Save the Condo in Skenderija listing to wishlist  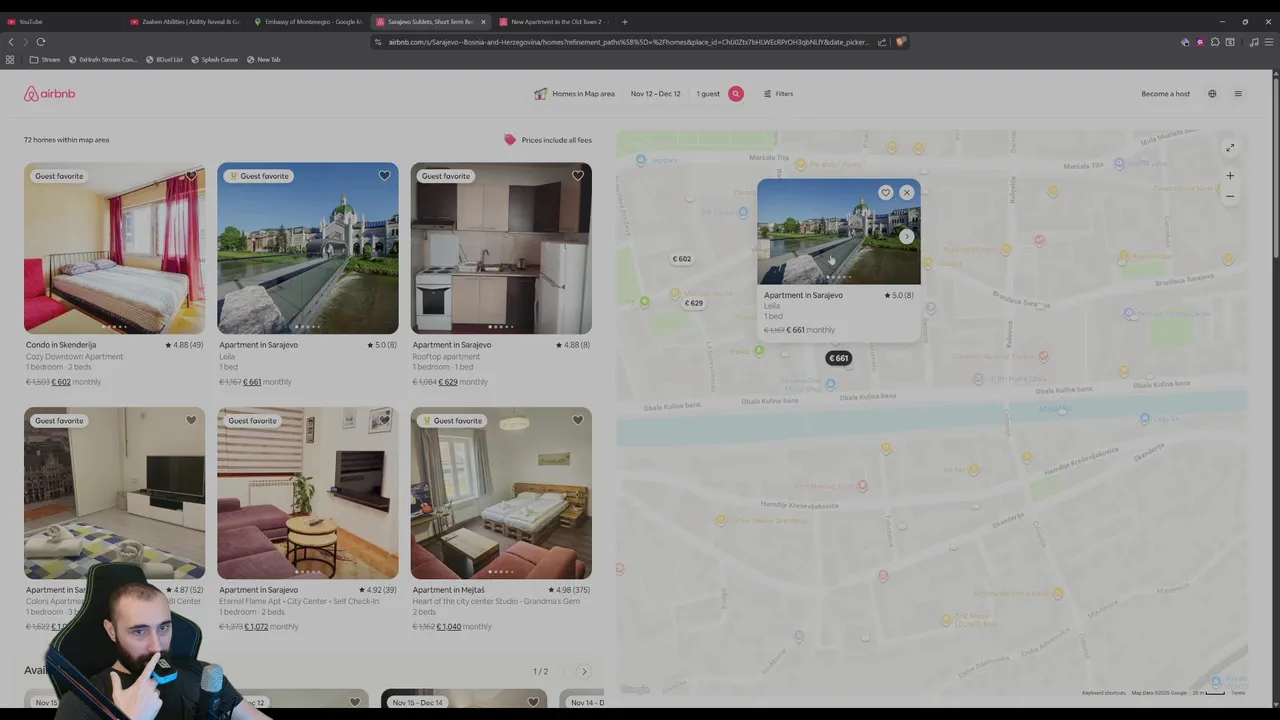[x=191, y=175]
